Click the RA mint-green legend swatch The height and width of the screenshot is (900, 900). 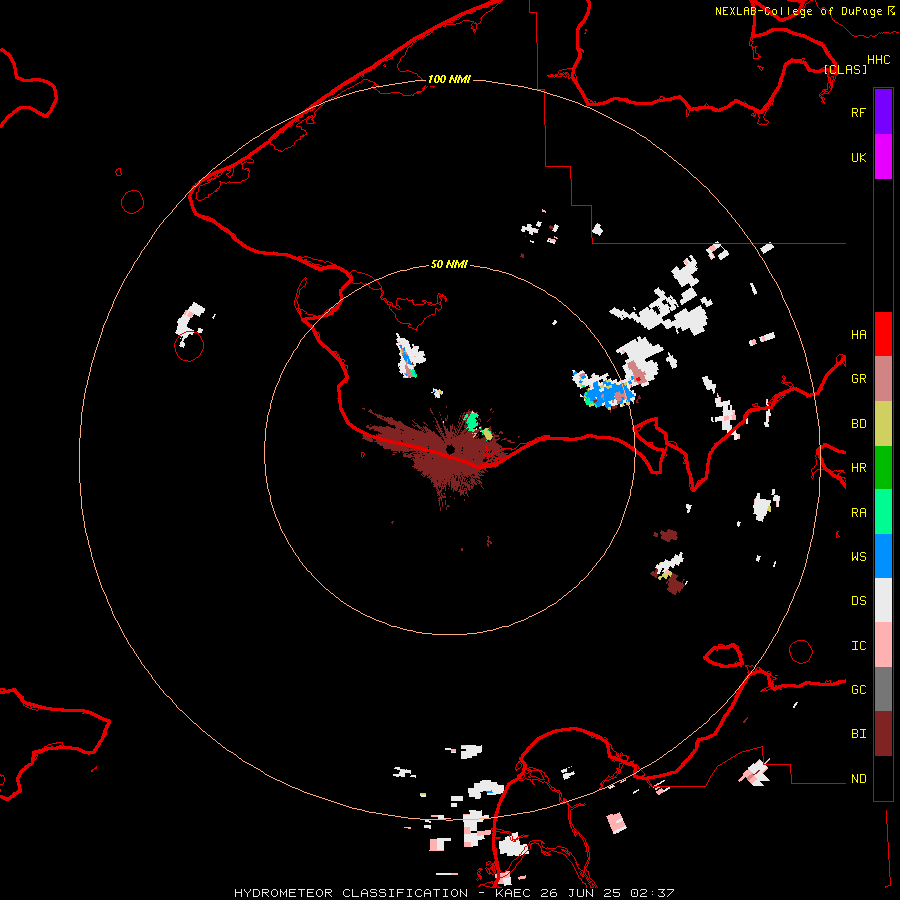pos(883,512)
